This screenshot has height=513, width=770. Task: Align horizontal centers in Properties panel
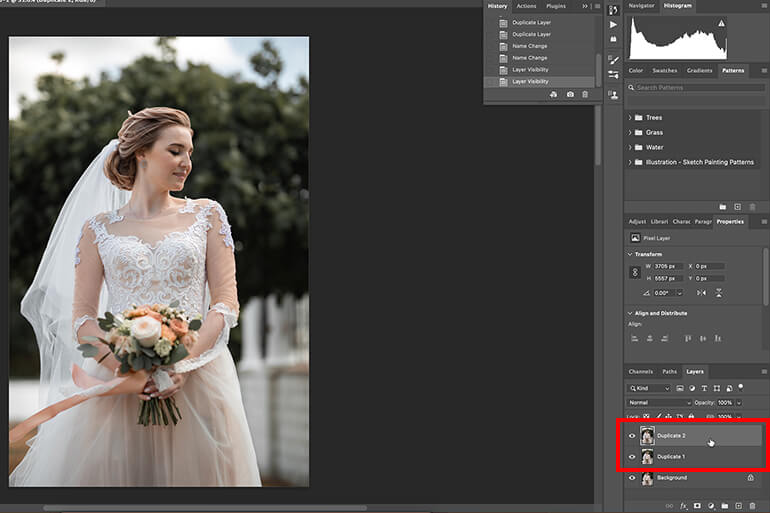(x=650, y=338)
